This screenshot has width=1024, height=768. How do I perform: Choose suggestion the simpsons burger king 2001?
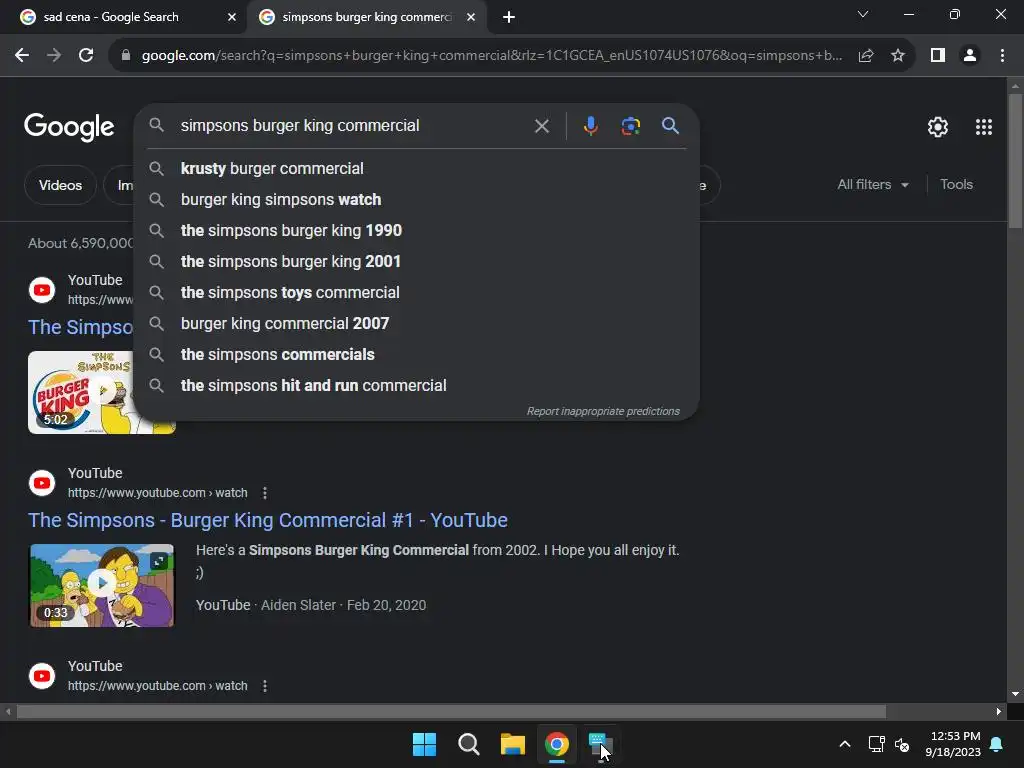click(416, 261)
